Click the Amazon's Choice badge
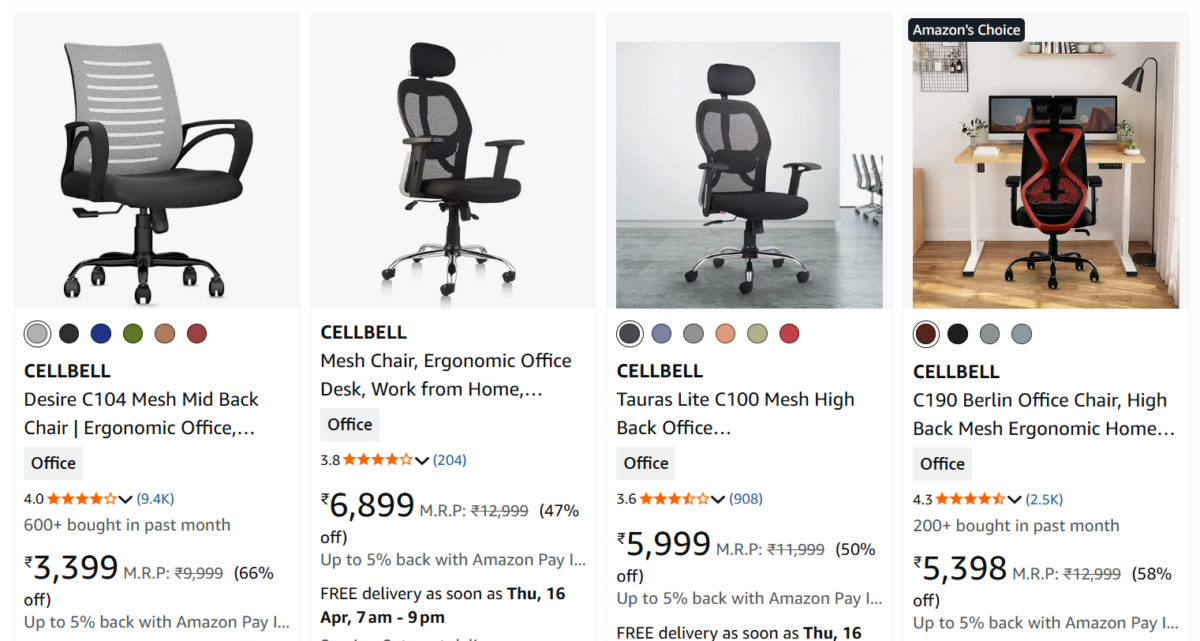The height and width of the screenshot is (641, 1200). point(966,30)
